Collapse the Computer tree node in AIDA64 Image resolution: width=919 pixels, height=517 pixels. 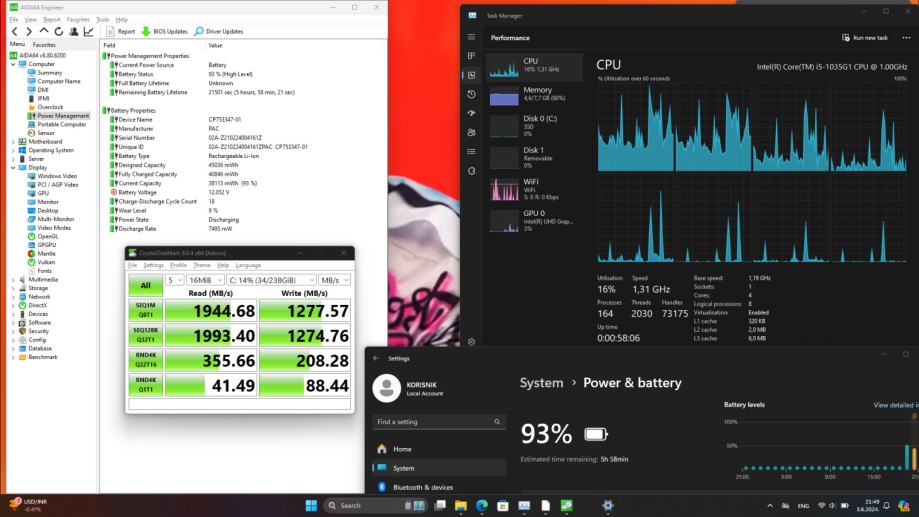point(13,64)
